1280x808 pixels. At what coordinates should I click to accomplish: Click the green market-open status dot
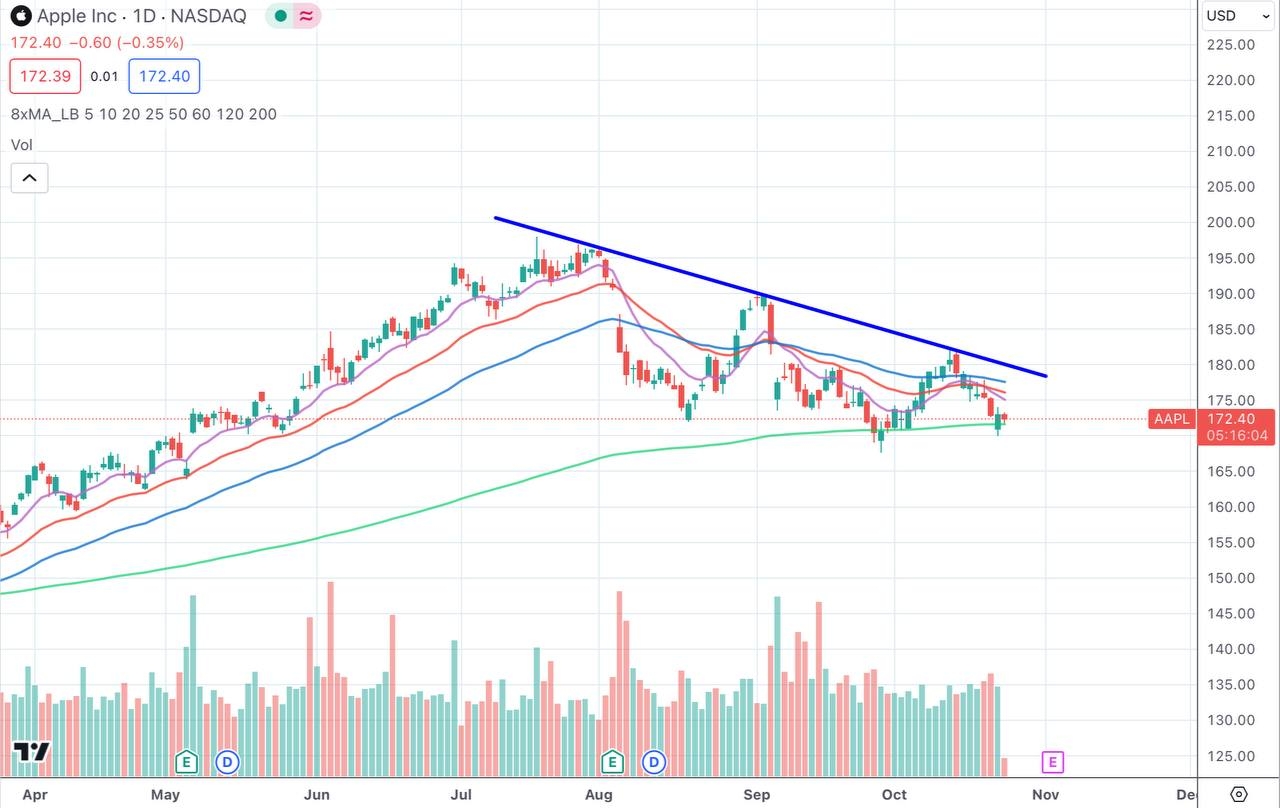tap(281, 16)
